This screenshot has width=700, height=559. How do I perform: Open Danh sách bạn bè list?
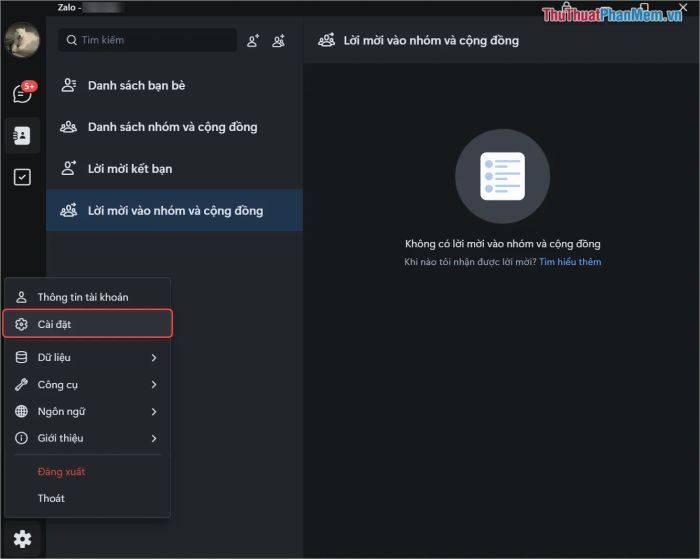pos(174,85)
